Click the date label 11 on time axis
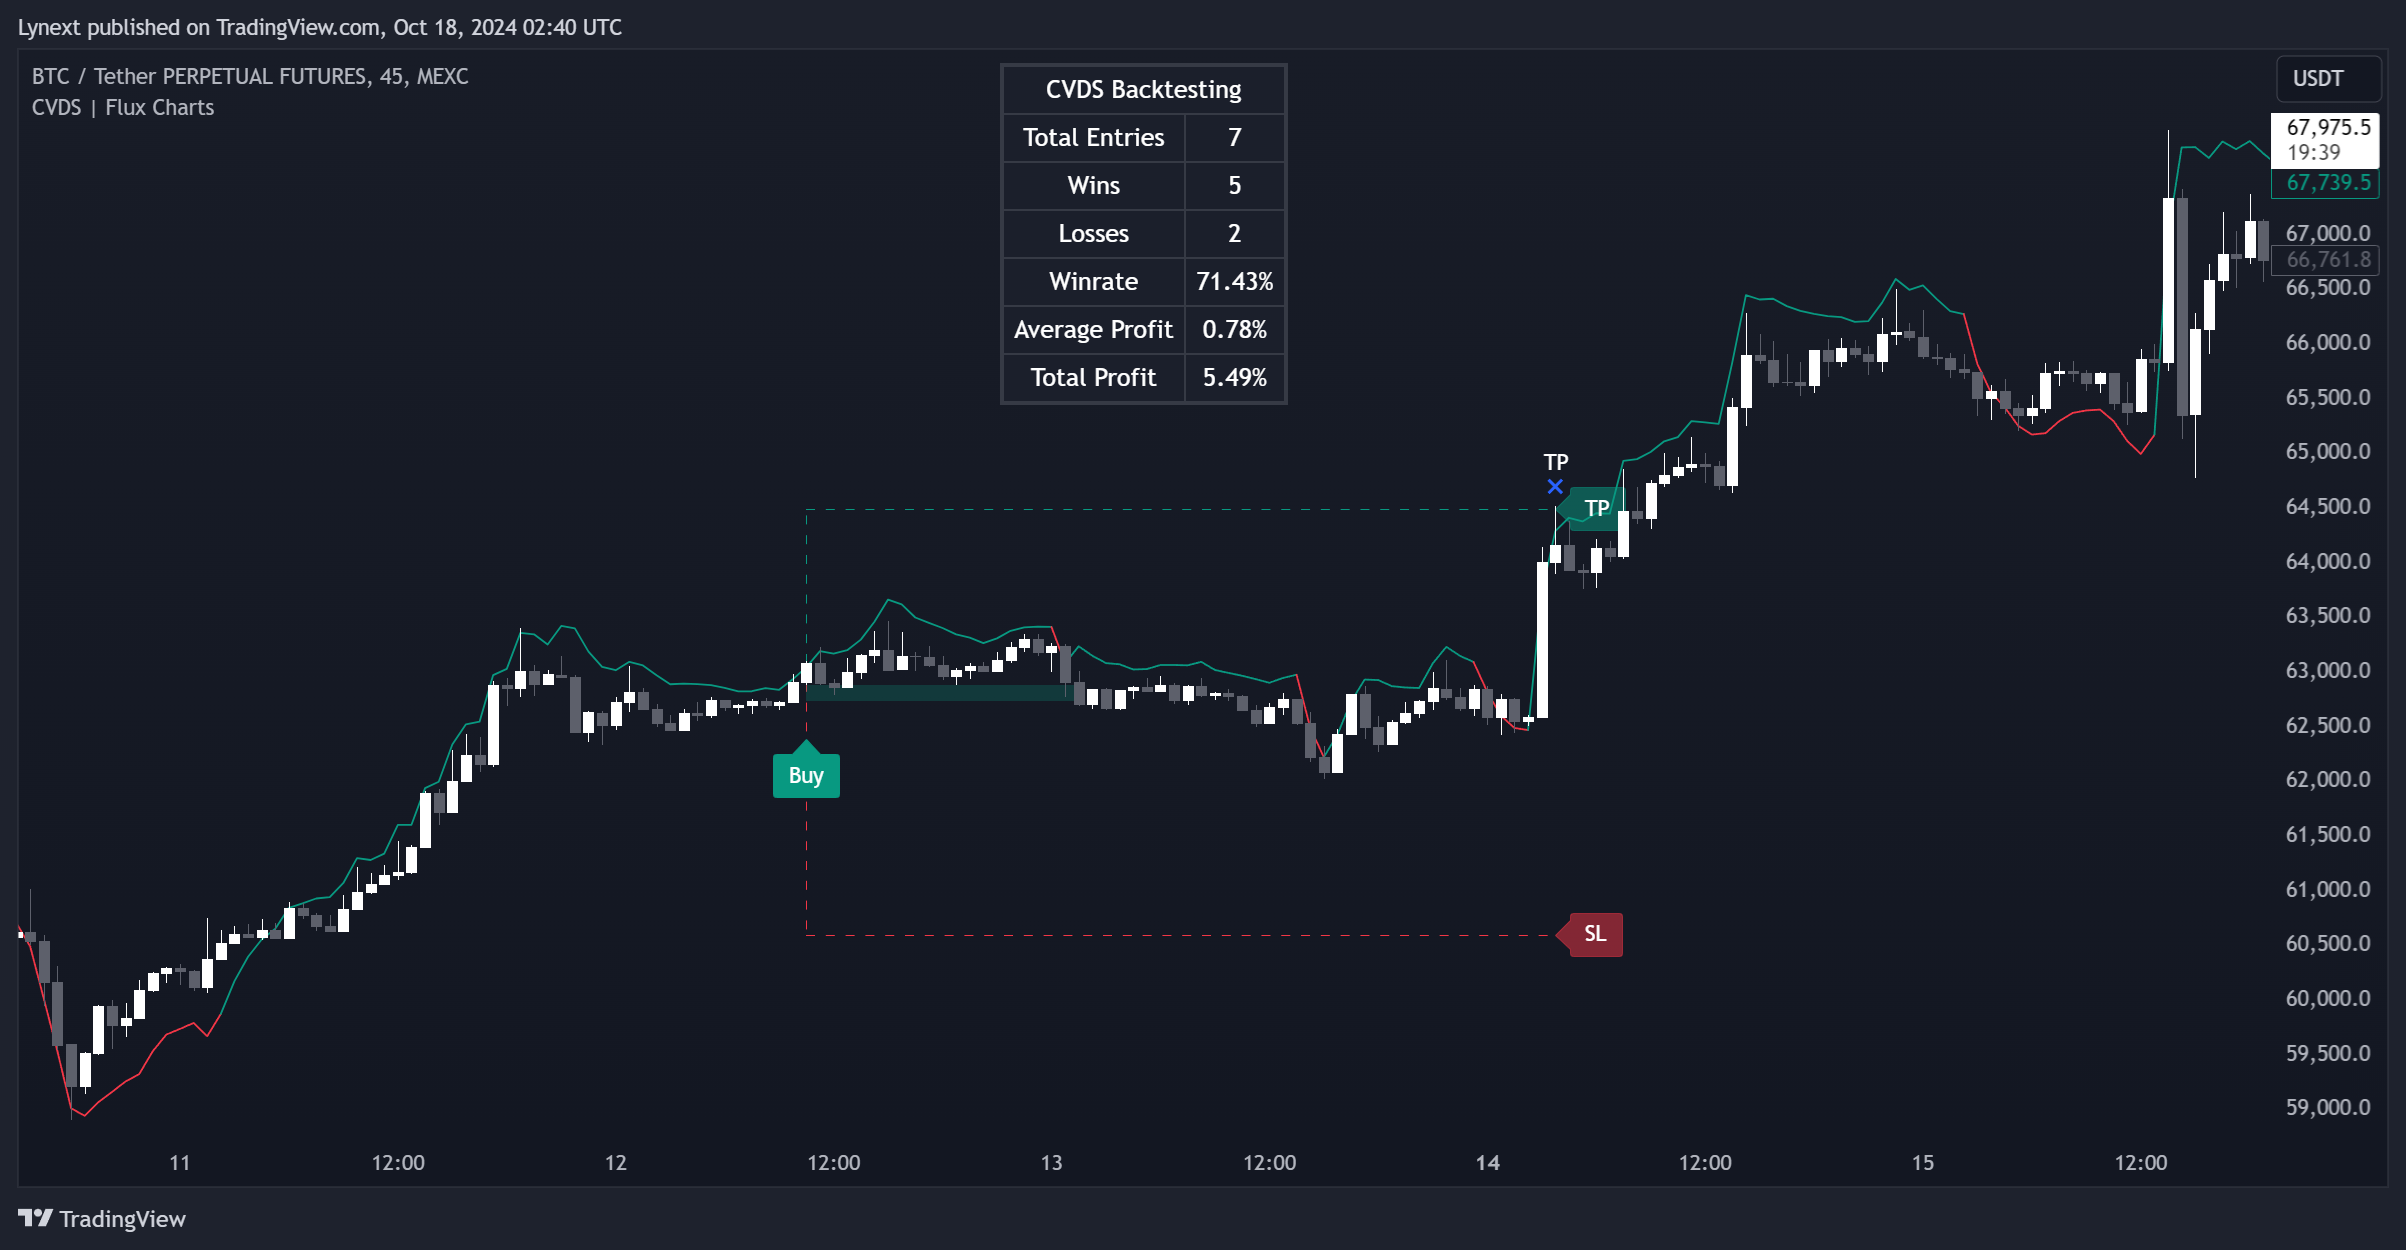Image resolution: width=2406 pixels, height=1250 pixels. coord(179,1163)
